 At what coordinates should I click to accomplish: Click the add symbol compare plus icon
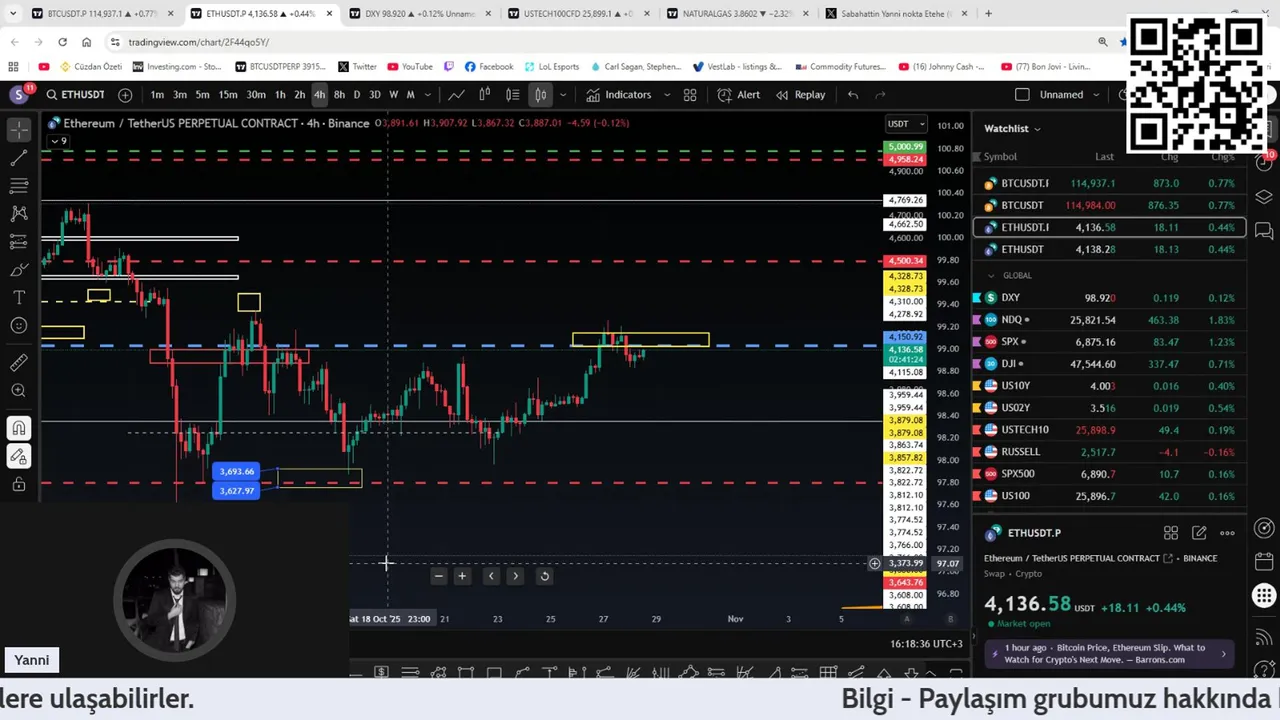[x=125, y=95]
